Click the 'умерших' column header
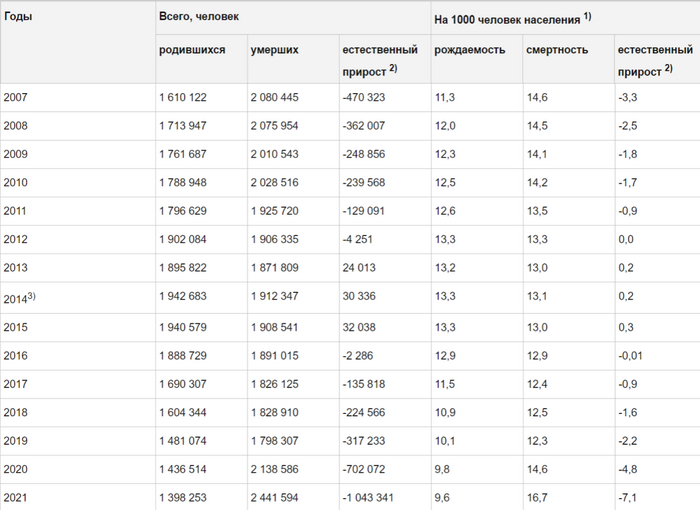This screenshot has width=700, height=510. (273, 50)
